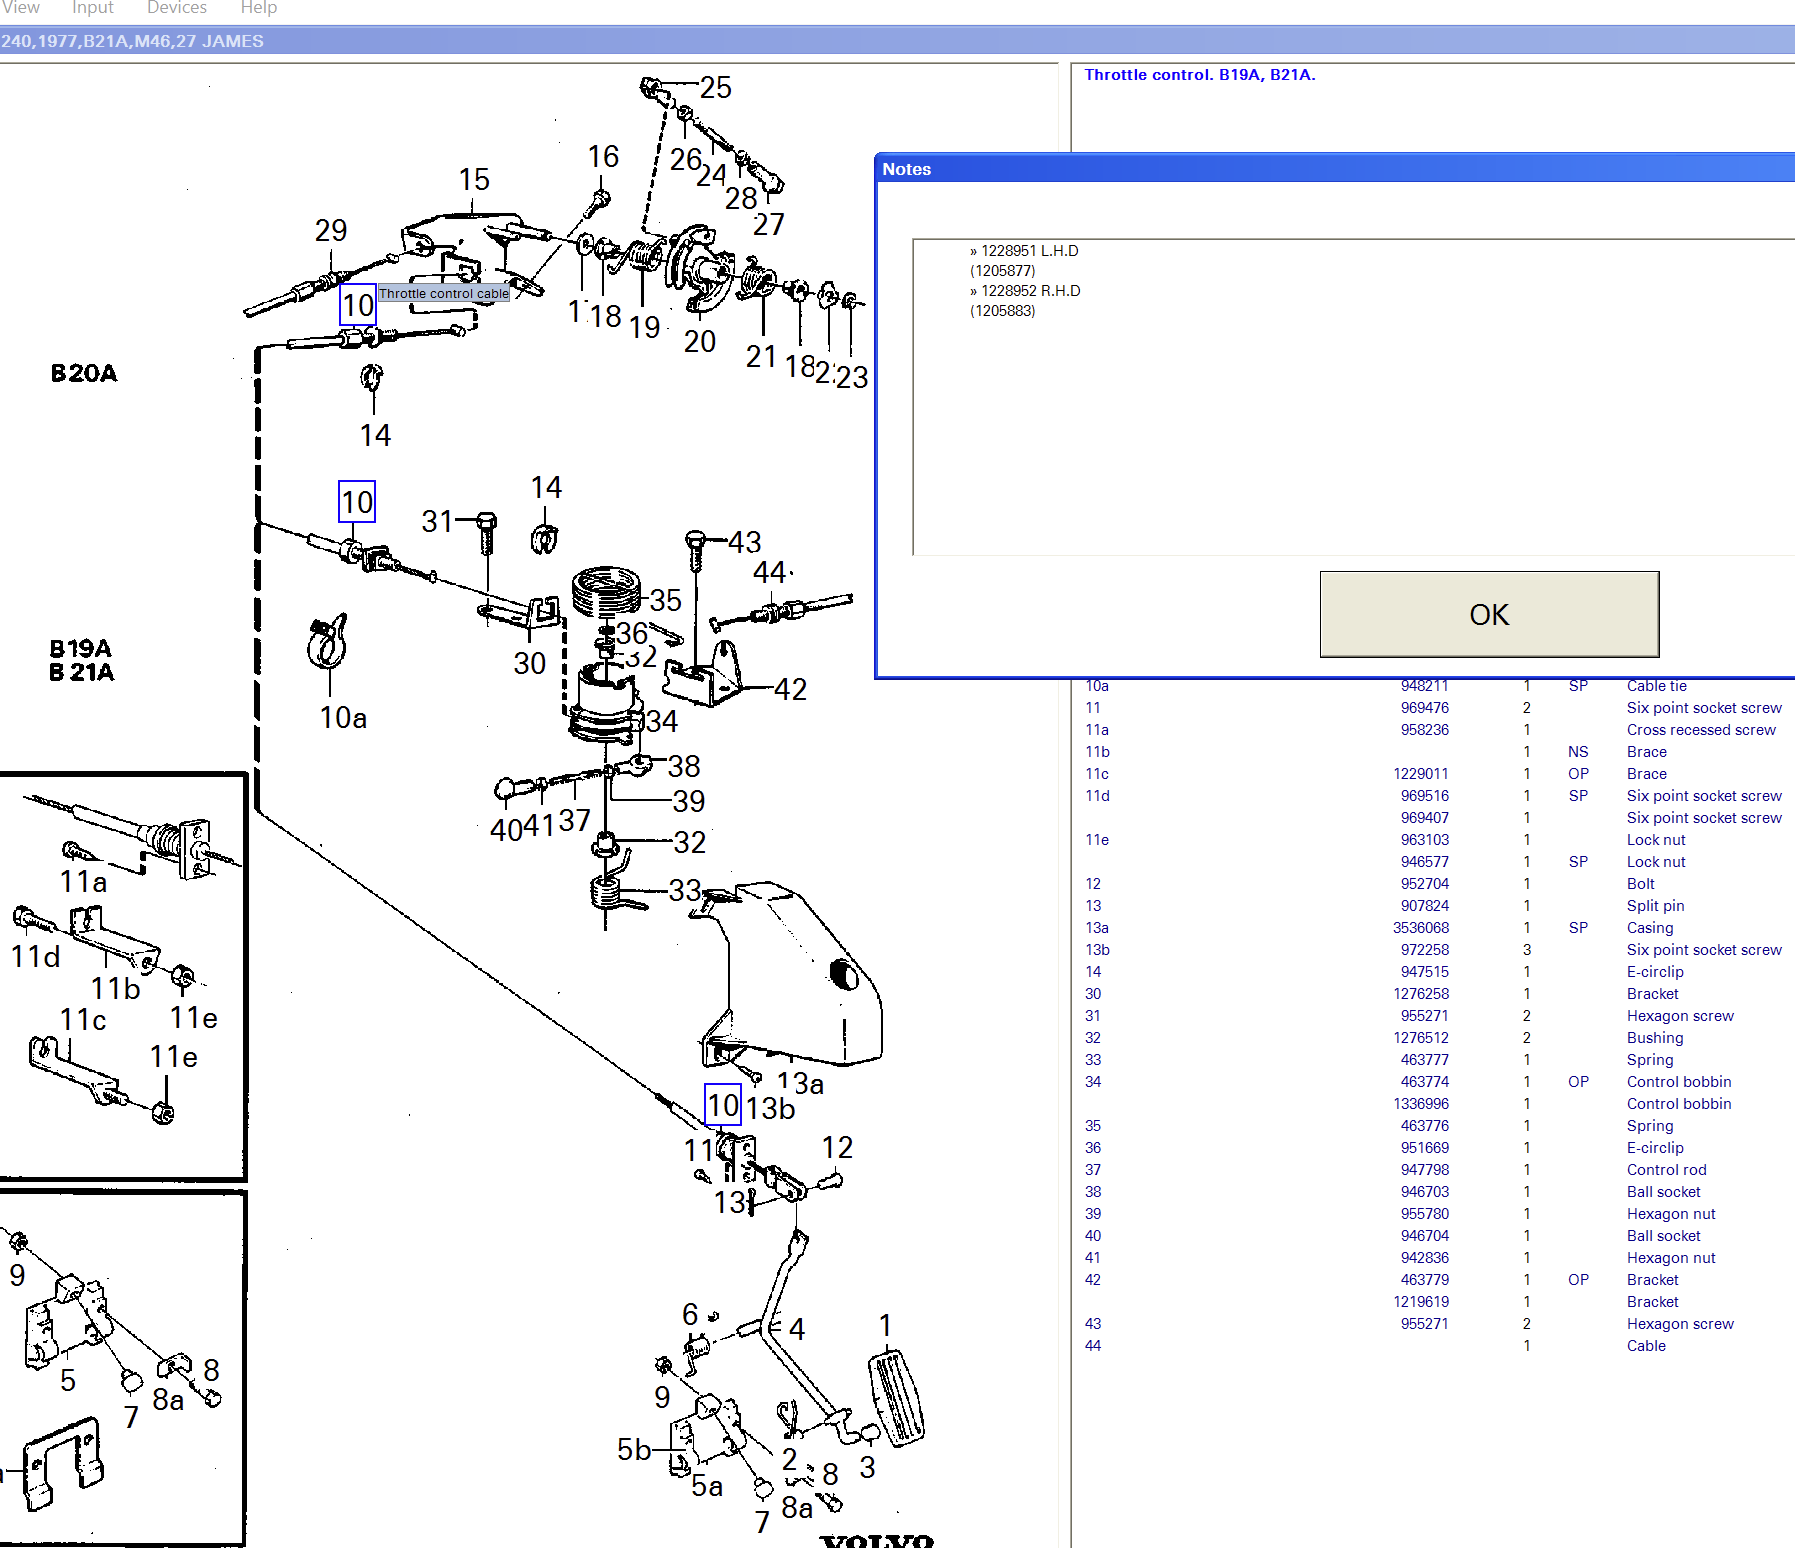Click callout number 15 in diagram
Viewport: 1795px width, 1548px height.
(x=474, y=180)
